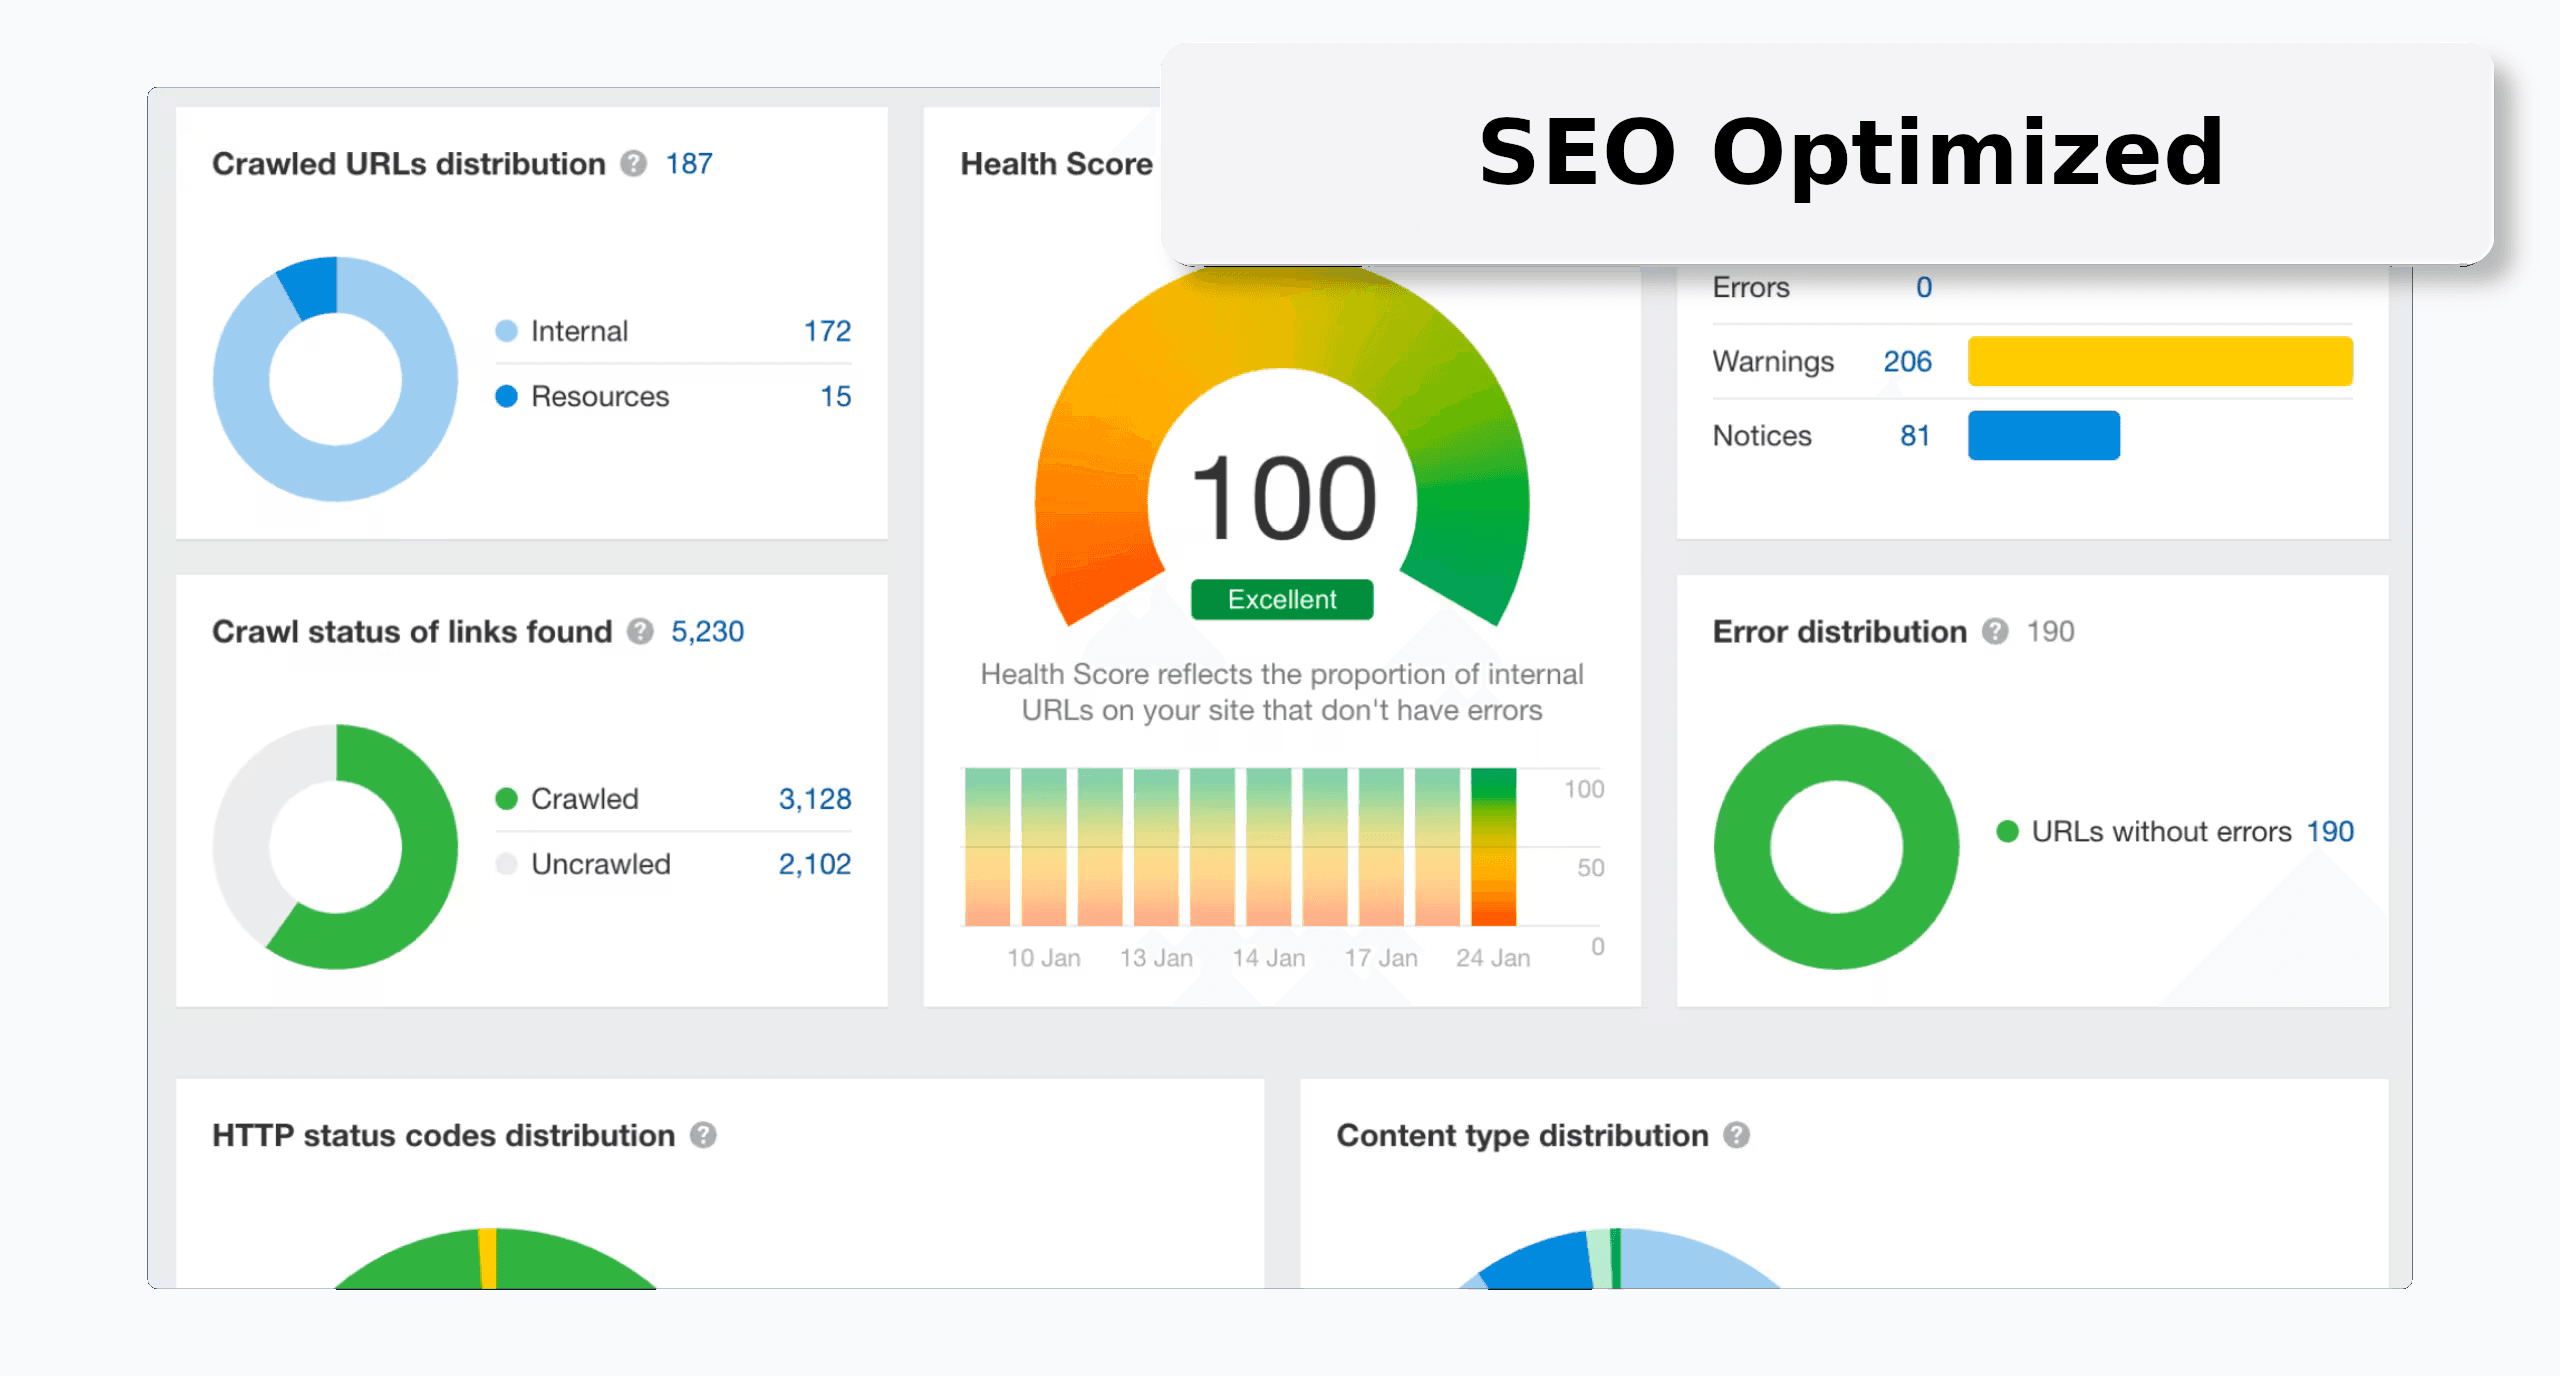Screen dimensions: 2560x1376
Task: Open the 5,230 links found count
Action: pyautogui.click(x=707, y=631)
